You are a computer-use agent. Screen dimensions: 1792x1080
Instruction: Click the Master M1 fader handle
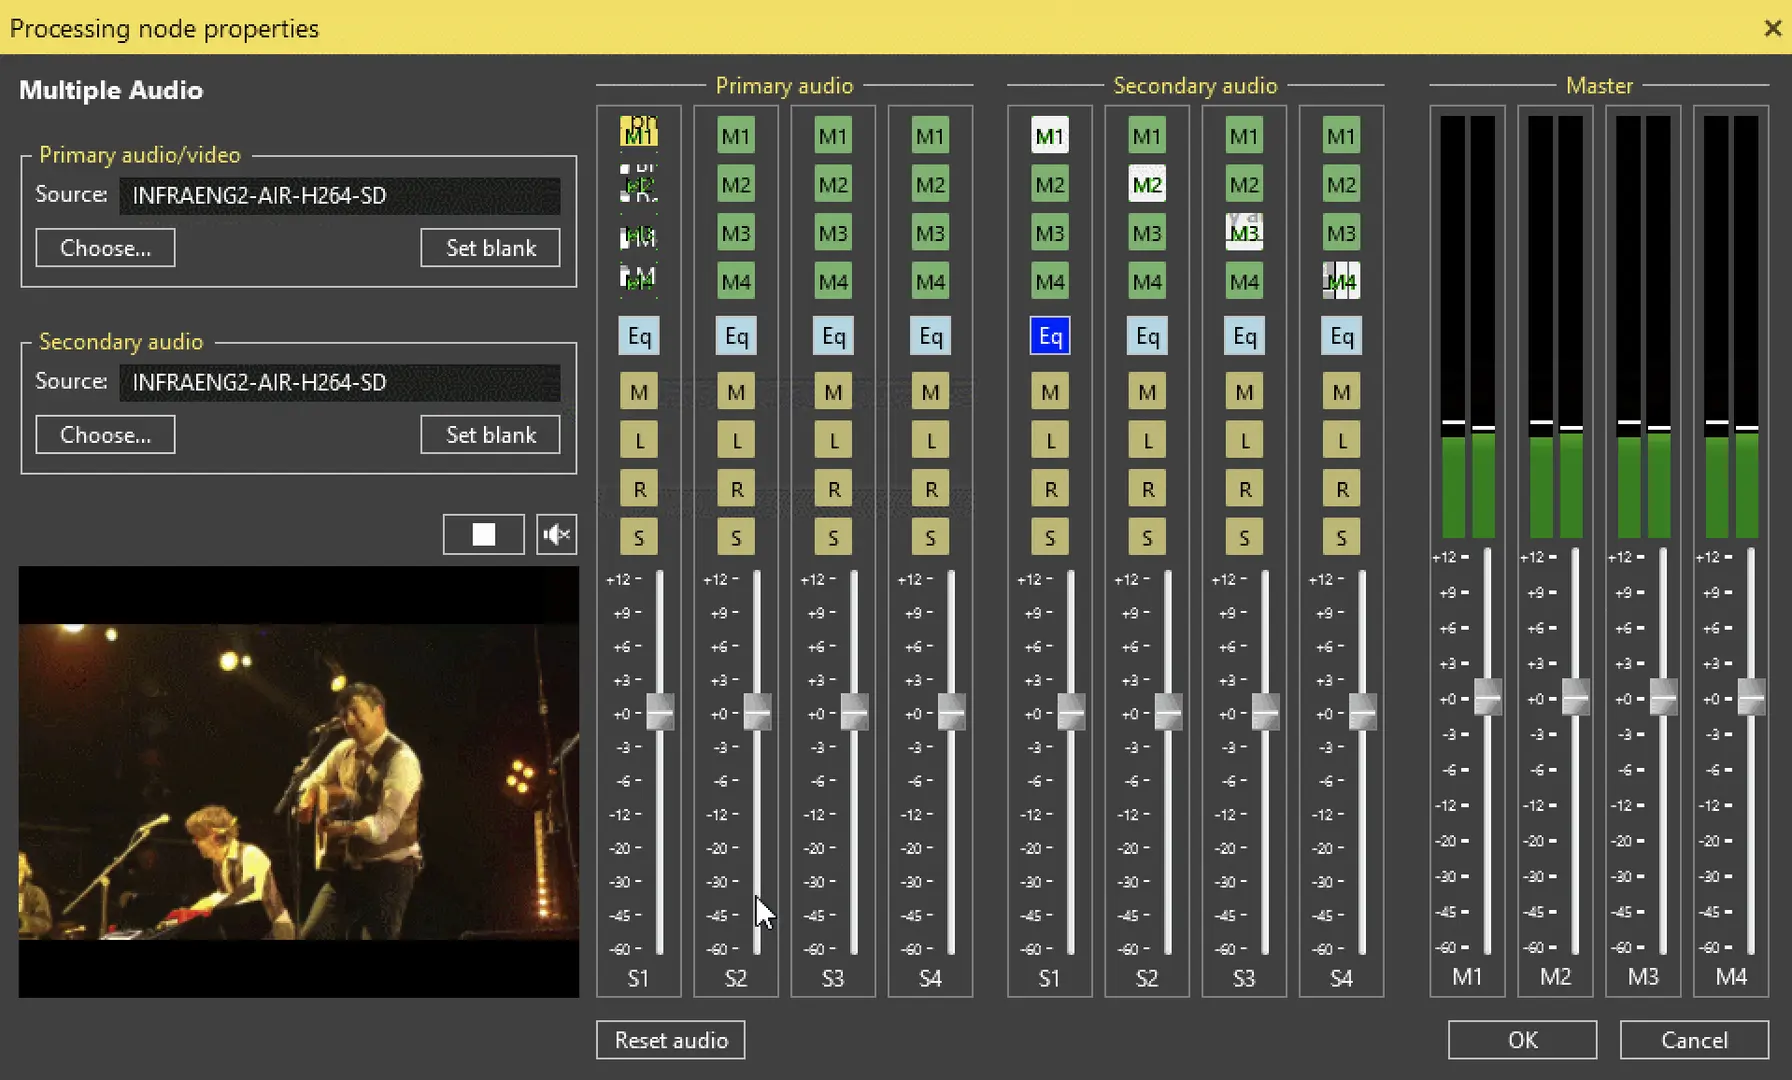coord(1488,697)
